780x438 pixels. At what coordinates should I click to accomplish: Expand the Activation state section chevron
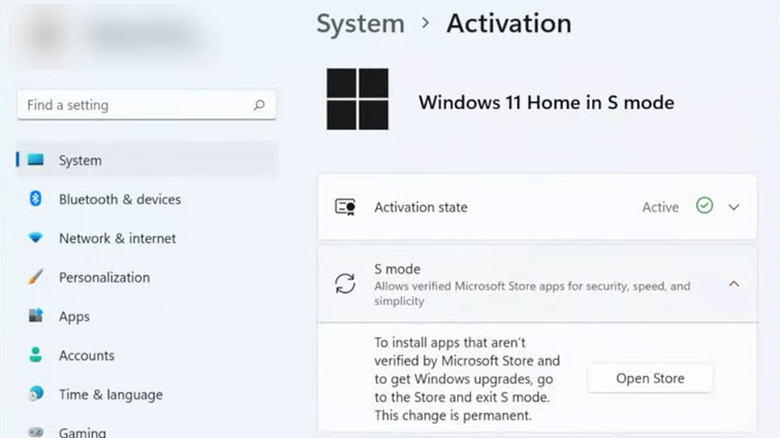click(734, 207)
